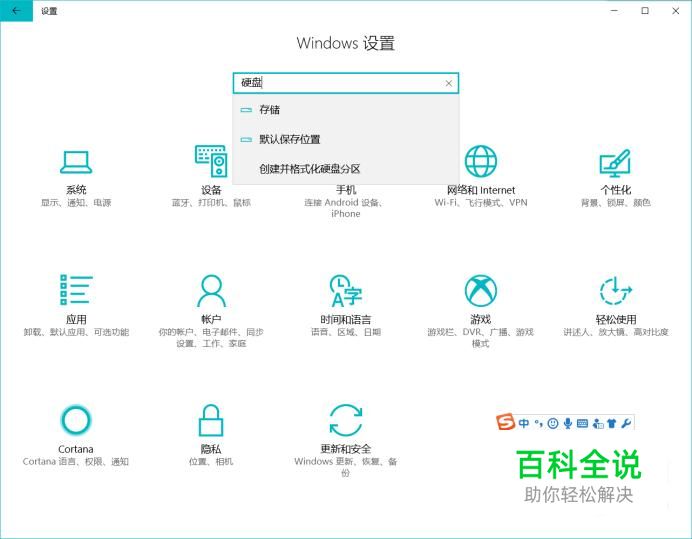Screen dimensions: 692x539
Task: Click the 讲述人、放大镜、高对比度 description
Action: 615,332
